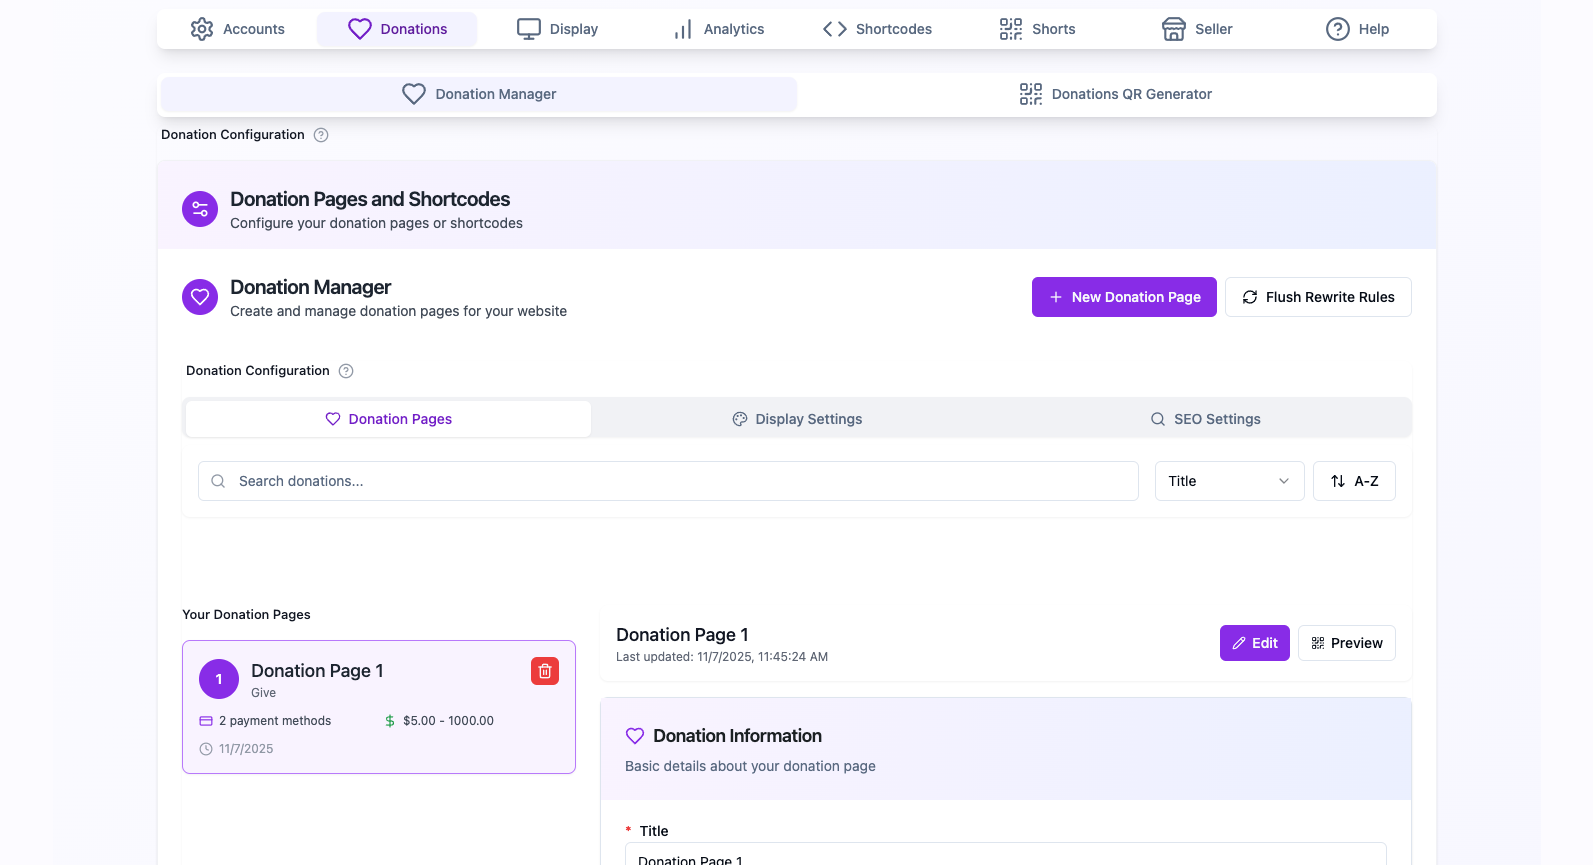This screenshot has width=1593, height=865.
Task: Click help icon next to top Donation Configuration
Action: point(321,135)
